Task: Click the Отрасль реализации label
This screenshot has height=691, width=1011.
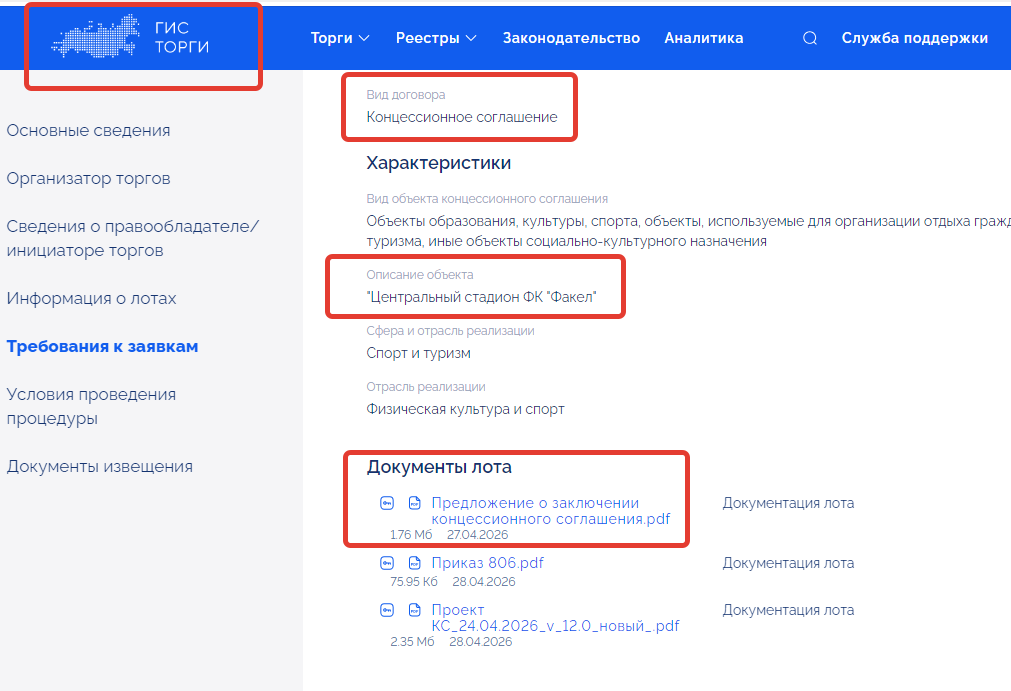Action: pyautogui.click(x=426, y=387)
